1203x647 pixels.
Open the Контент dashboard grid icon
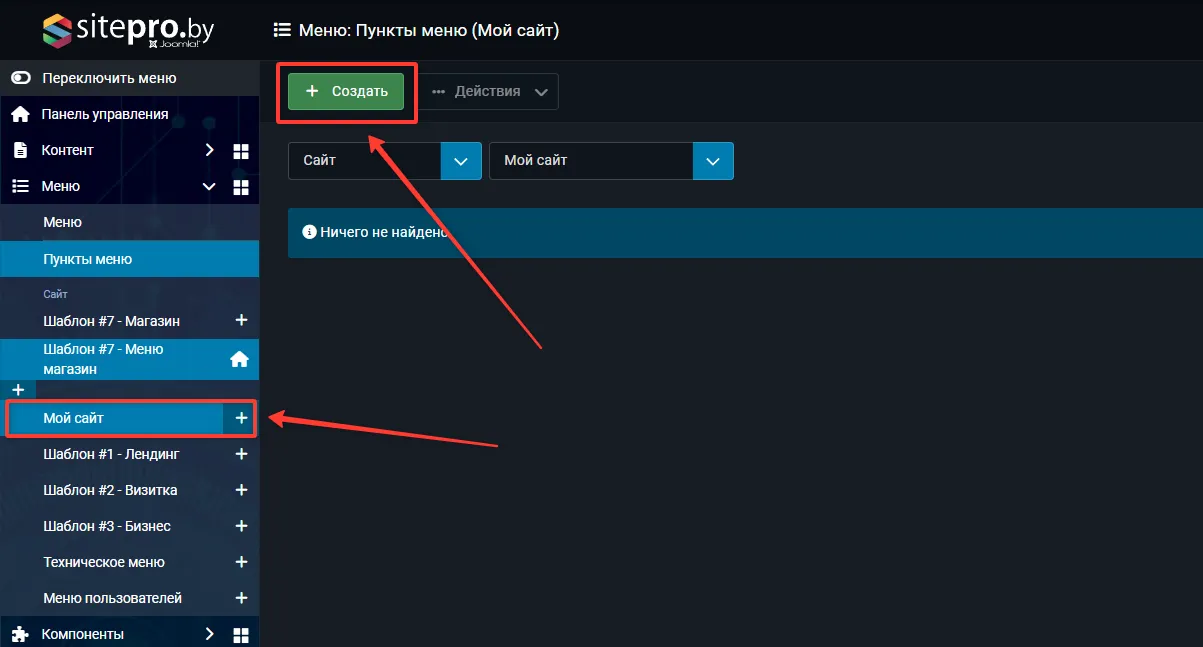(x=240, y=151)
